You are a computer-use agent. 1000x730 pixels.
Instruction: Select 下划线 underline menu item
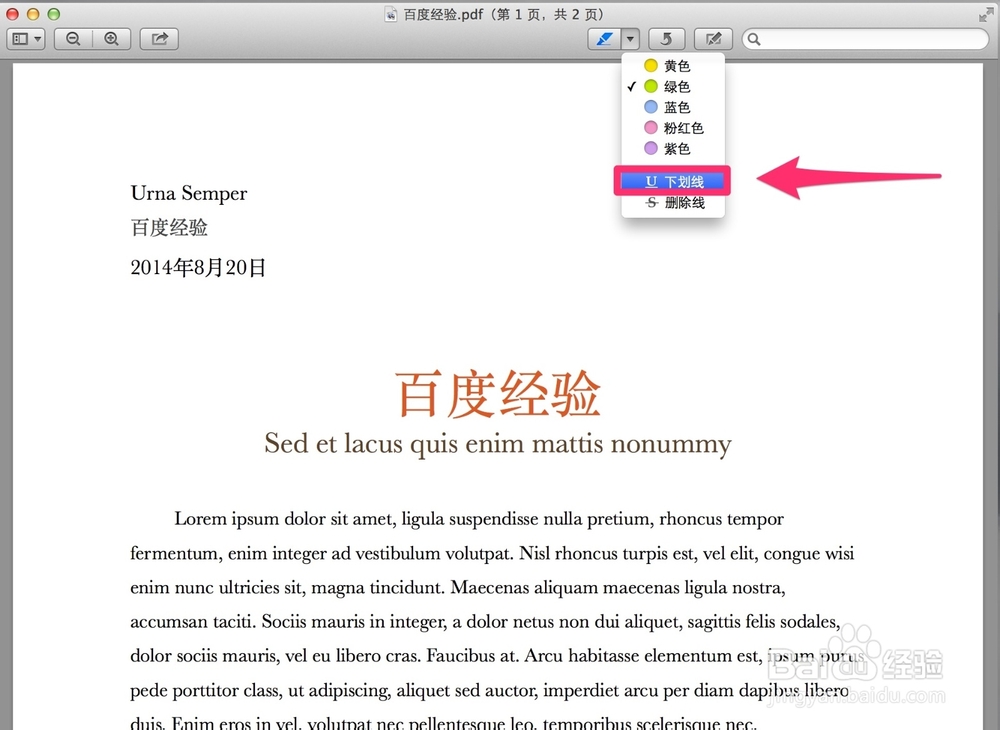pyautogui.click(x=673, y=182)
